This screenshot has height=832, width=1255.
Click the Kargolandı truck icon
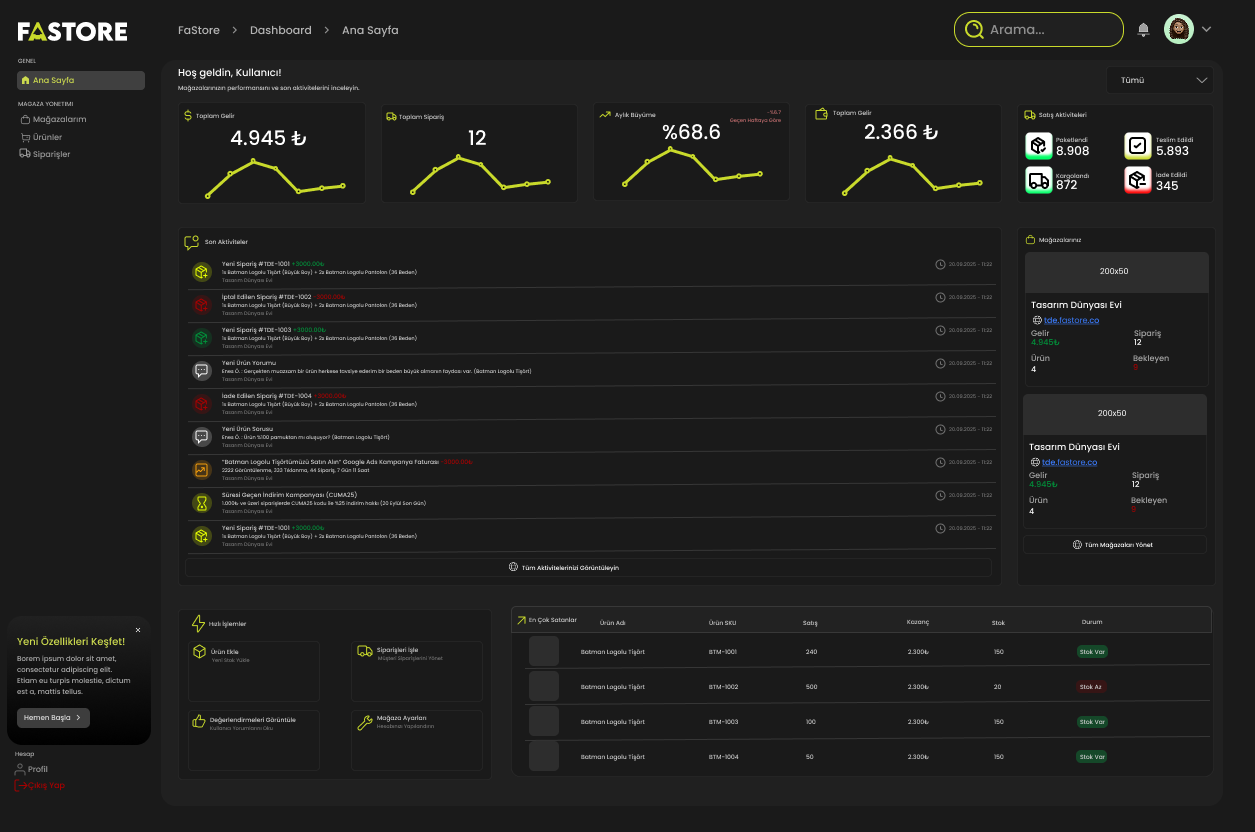click(x=1039, y=180)
